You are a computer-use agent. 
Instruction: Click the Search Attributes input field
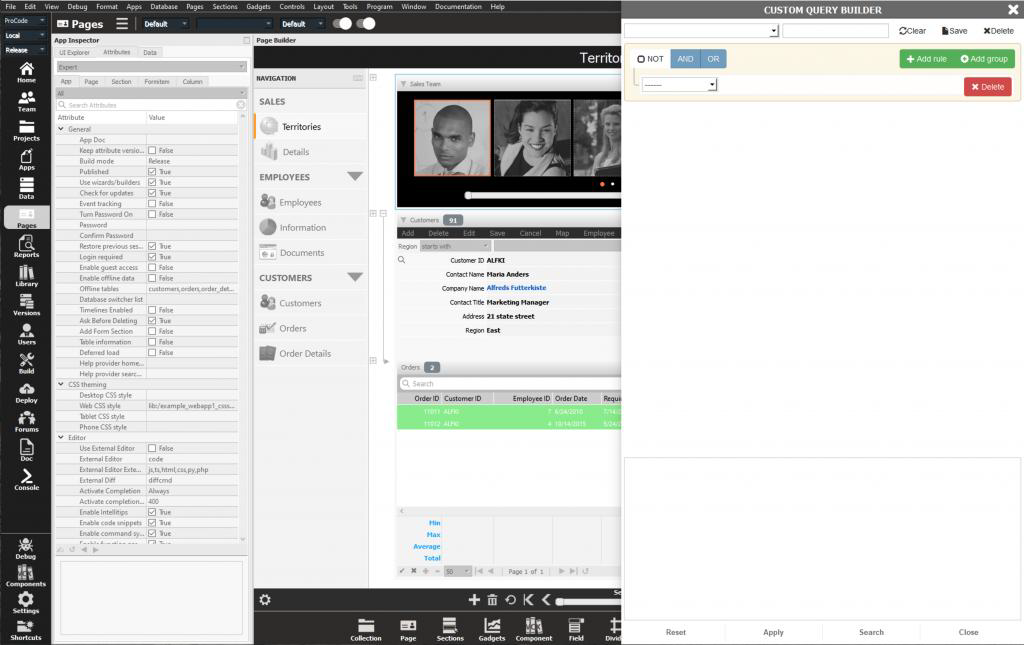148,105
